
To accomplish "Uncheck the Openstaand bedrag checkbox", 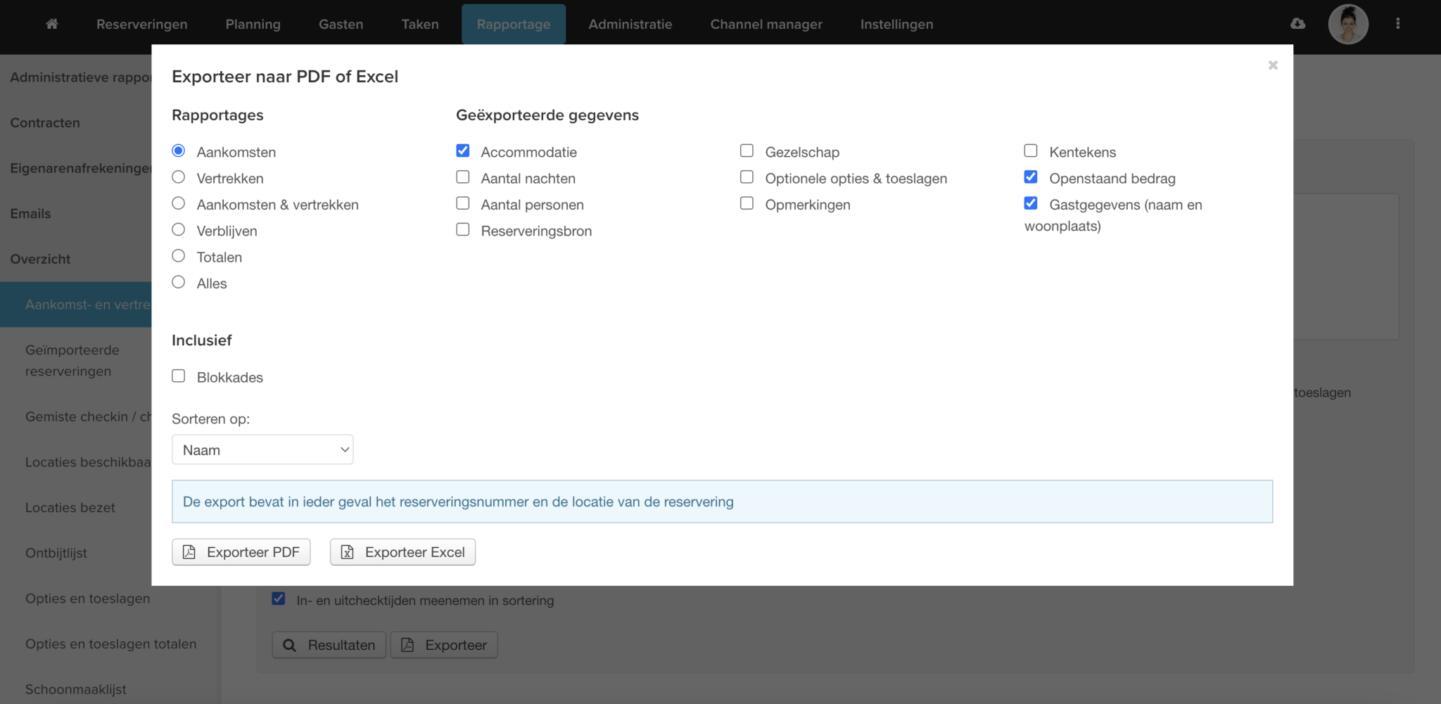I will tap(1031, 178).
